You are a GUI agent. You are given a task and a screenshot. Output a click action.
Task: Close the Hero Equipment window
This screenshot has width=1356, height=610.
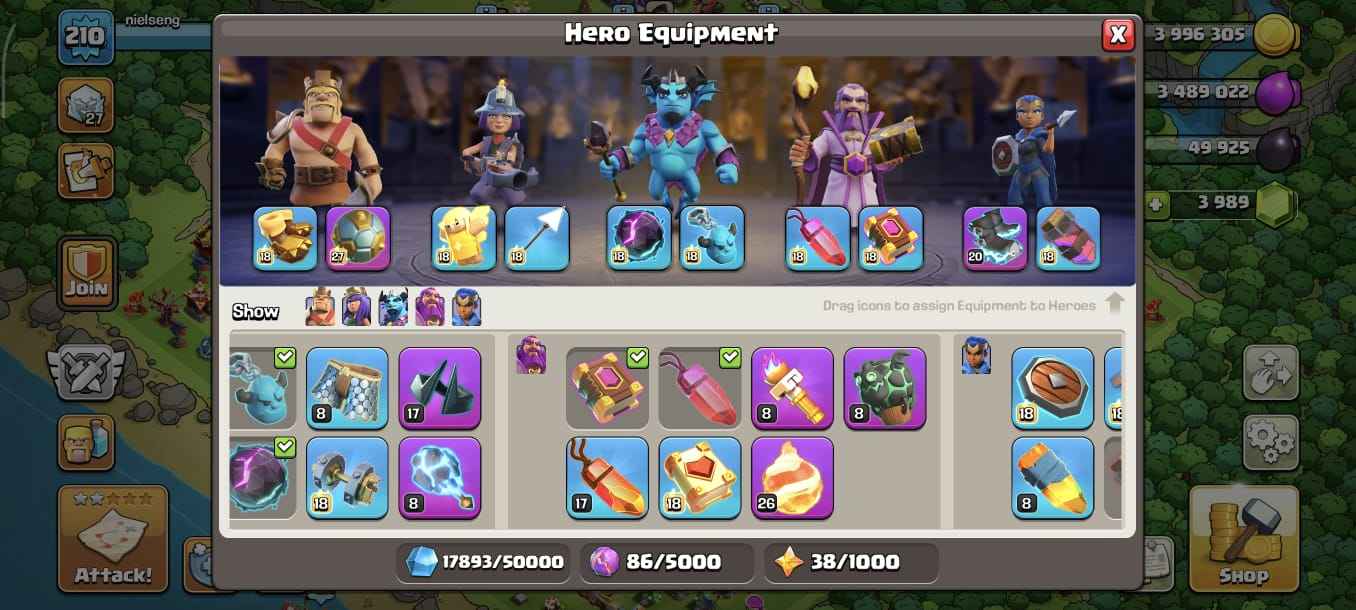point(1118,35)
